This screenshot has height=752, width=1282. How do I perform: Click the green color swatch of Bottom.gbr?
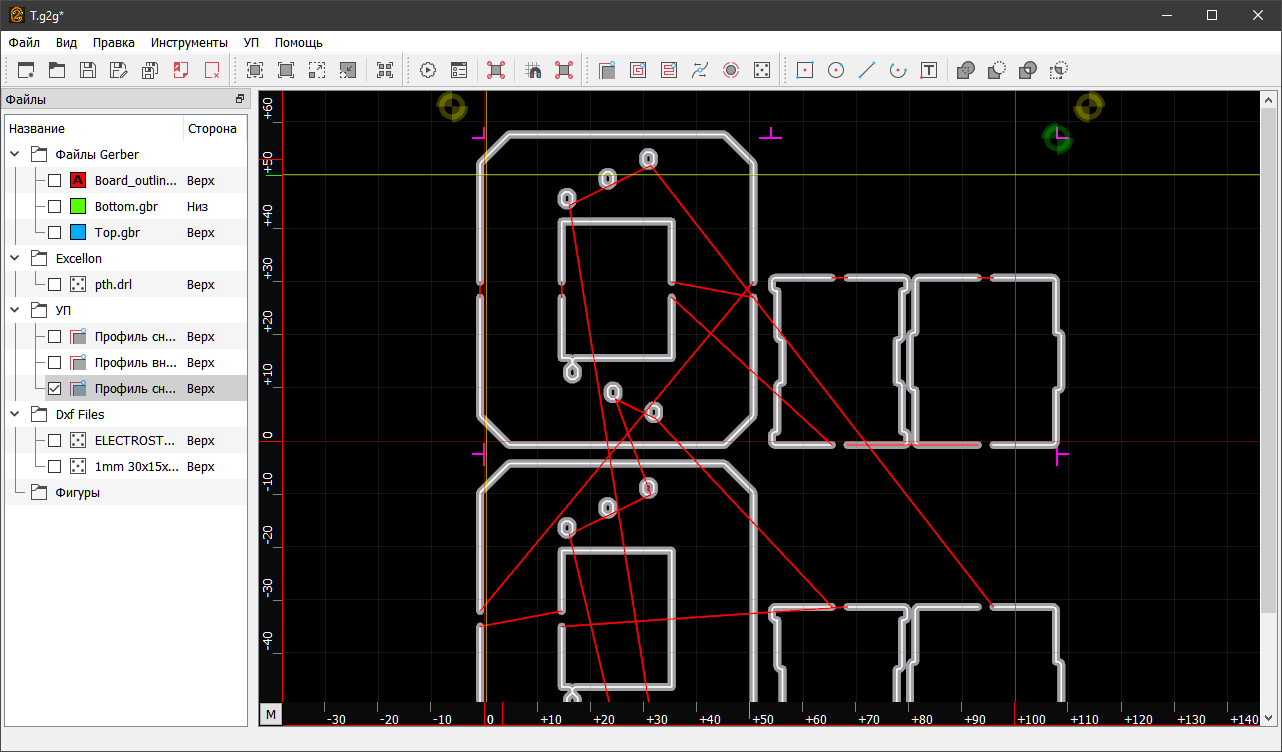[x=78, y=207]
